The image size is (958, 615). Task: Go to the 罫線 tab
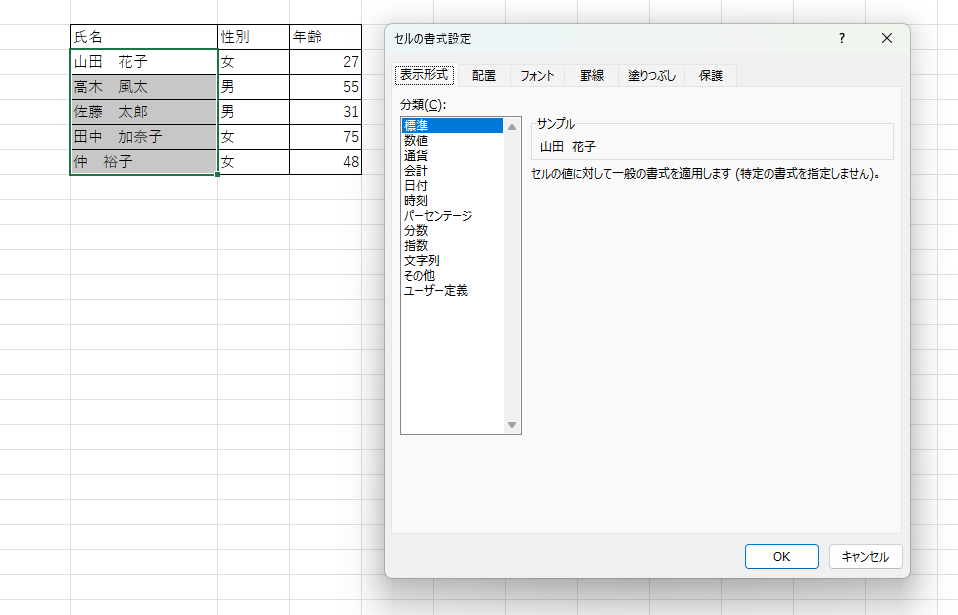point(592,76)
